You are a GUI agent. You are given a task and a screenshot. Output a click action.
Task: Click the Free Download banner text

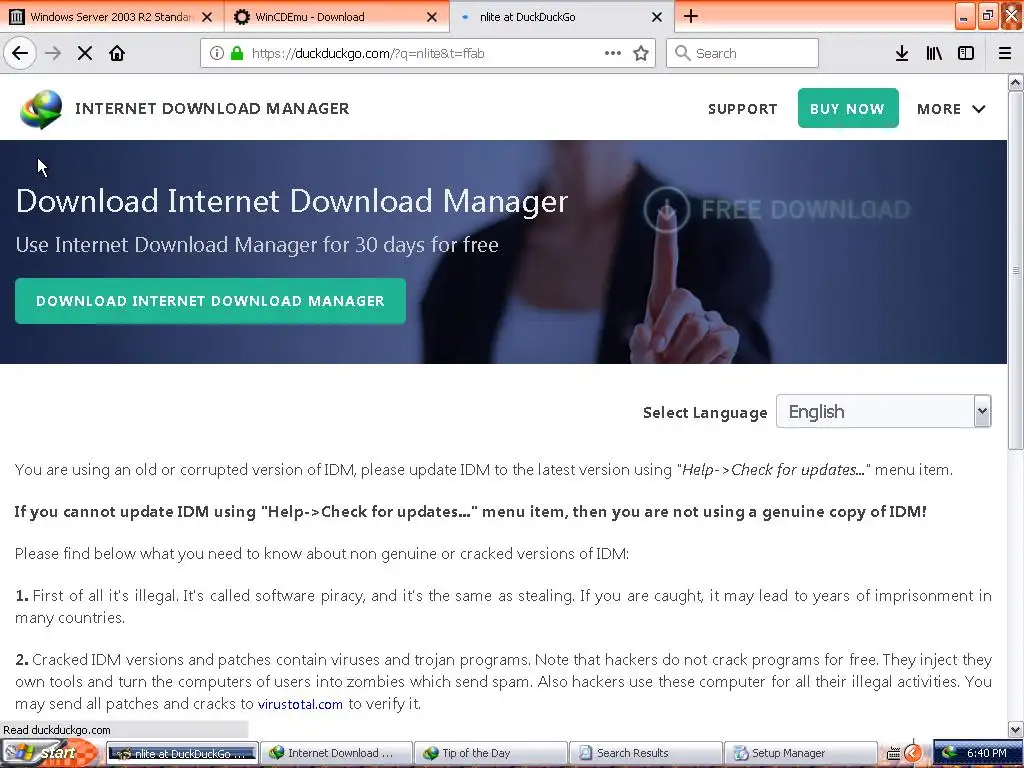806,210
